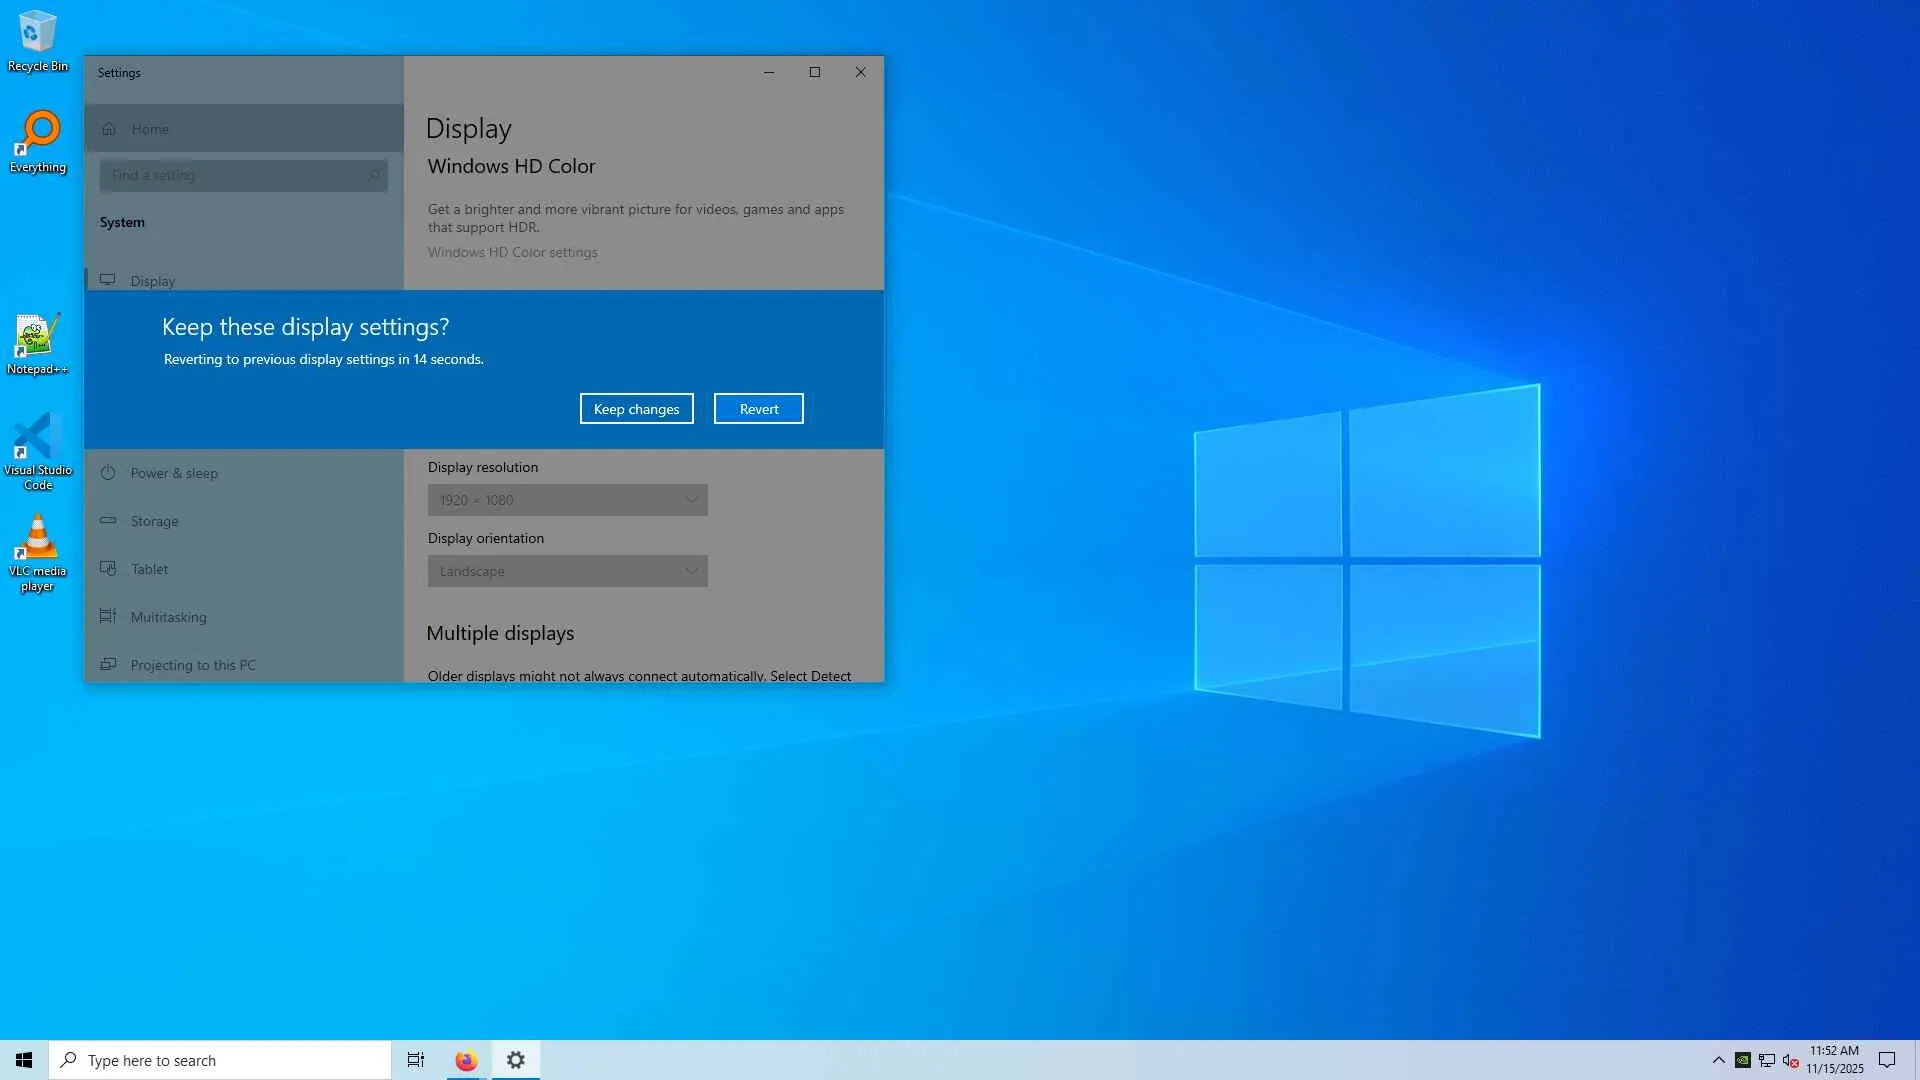
Task: Open the Display resolution dropdown
Action: pos(567,500)
